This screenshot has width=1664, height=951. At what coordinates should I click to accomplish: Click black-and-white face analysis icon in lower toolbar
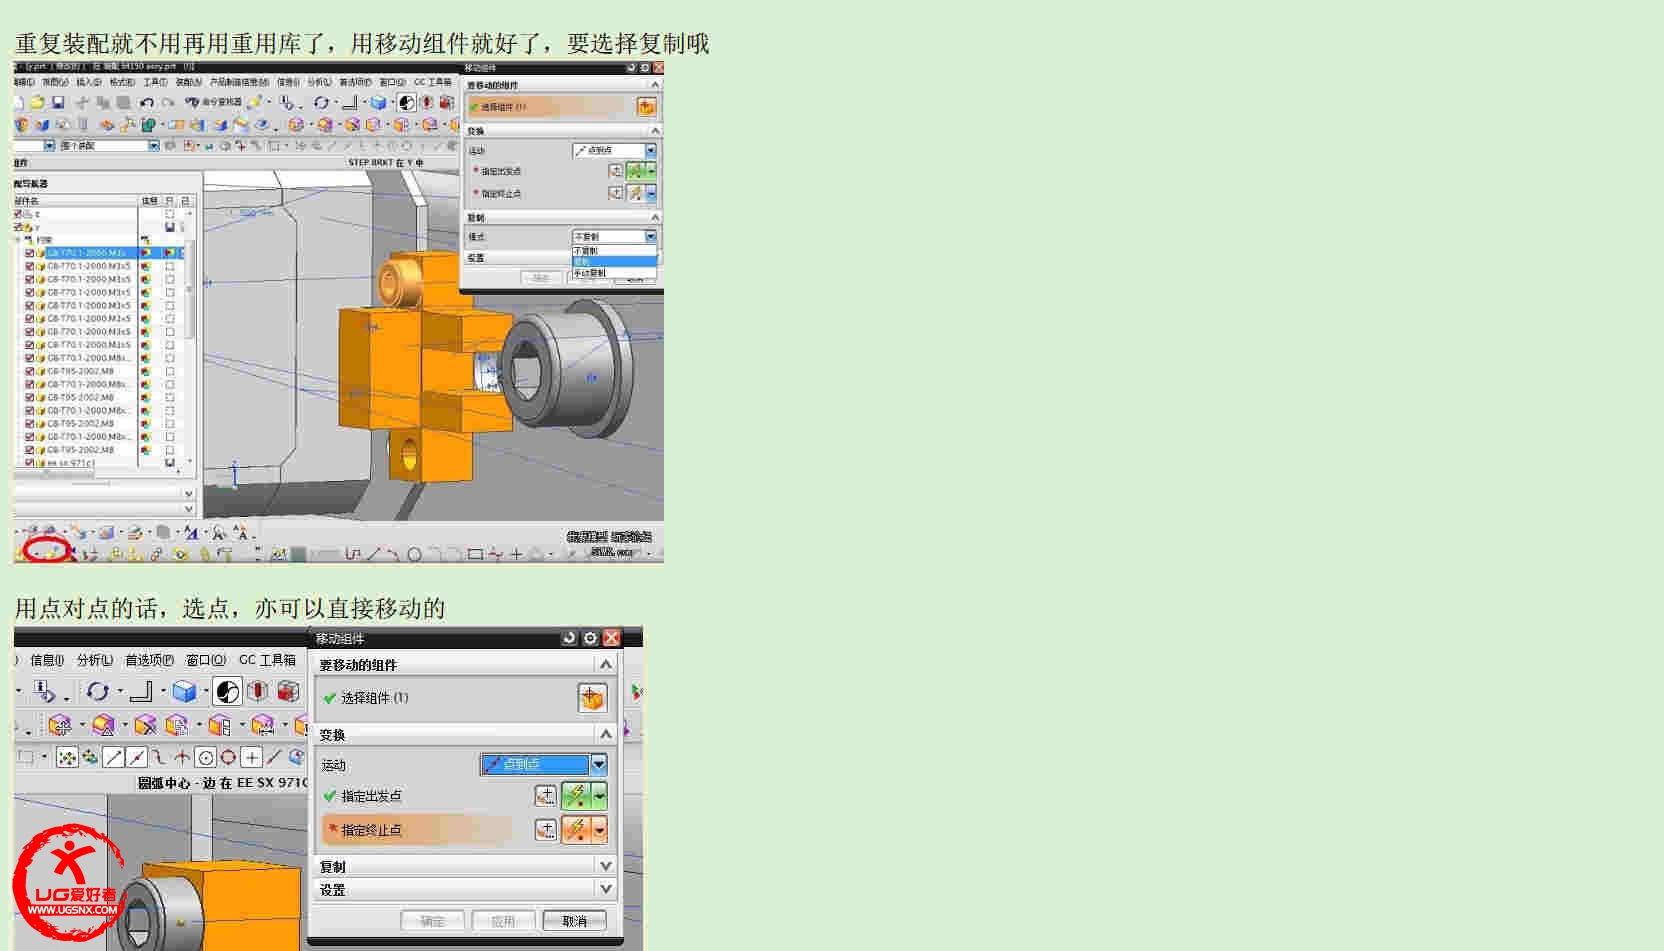coord(228,691)
